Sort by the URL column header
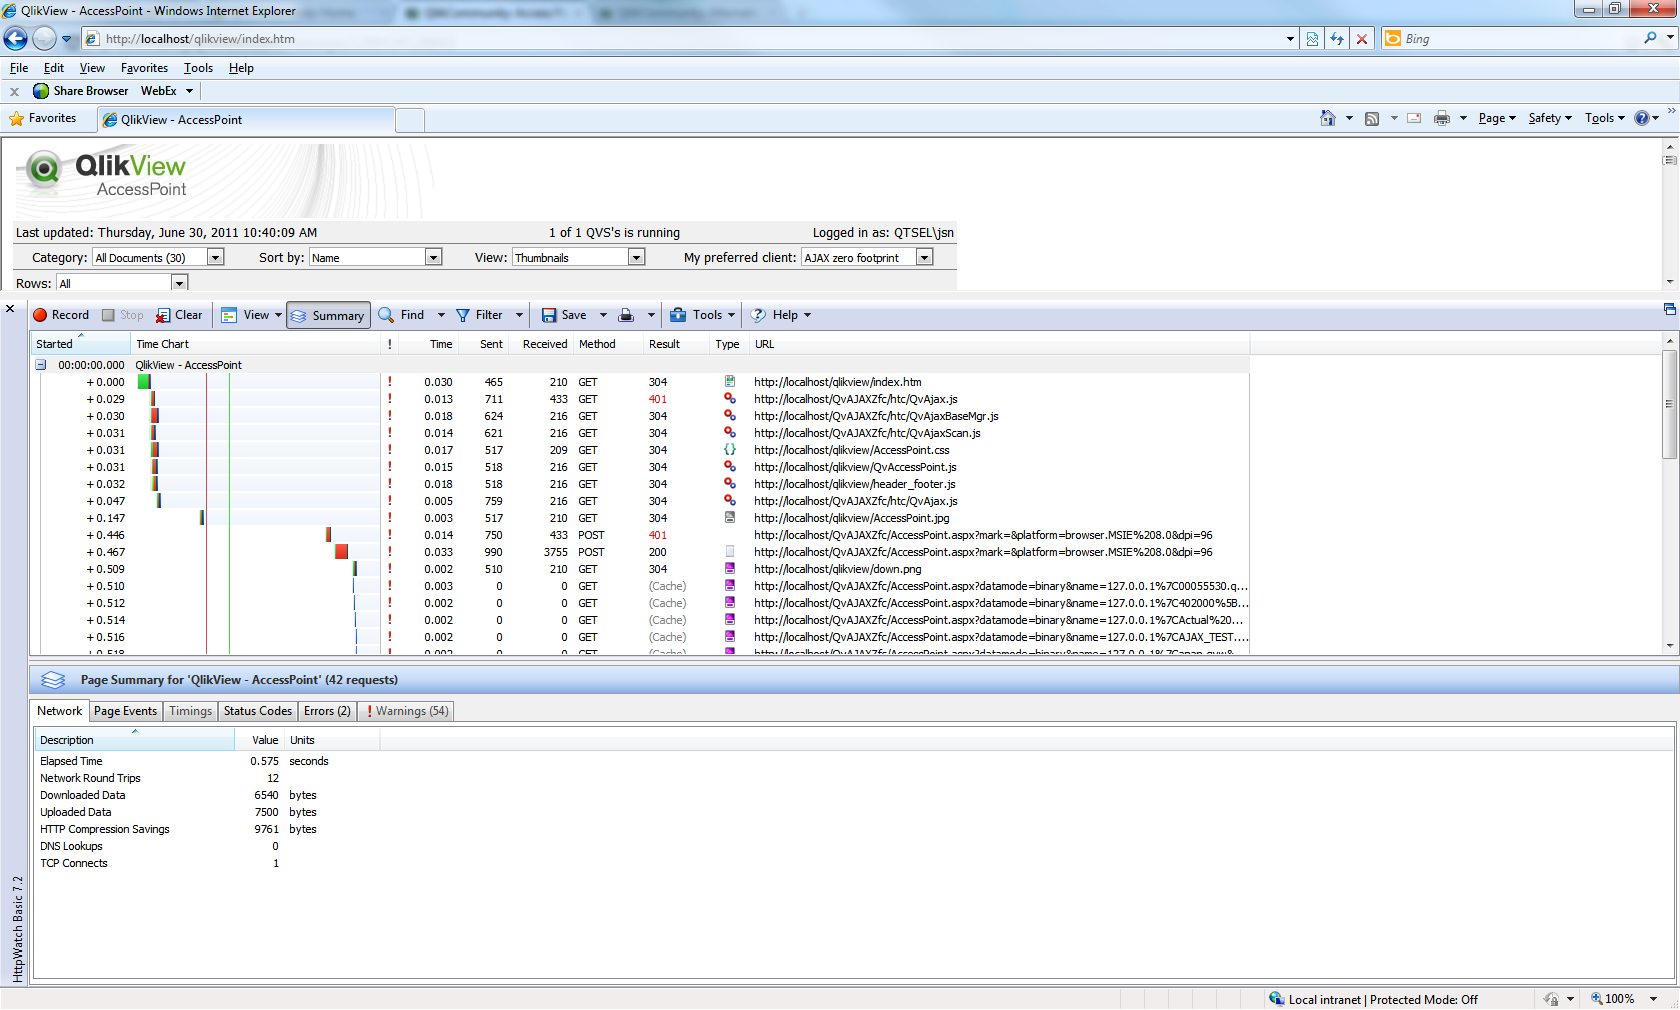This screenshot has height=1010, width=1680. tap(999, 344)
